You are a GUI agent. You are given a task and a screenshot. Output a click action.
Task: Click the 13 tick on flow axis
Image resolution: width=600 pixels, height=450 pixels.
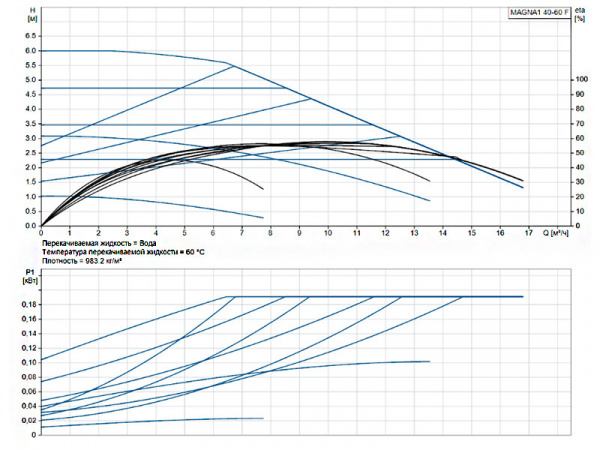pyautogui.click(x=415, y=233)
